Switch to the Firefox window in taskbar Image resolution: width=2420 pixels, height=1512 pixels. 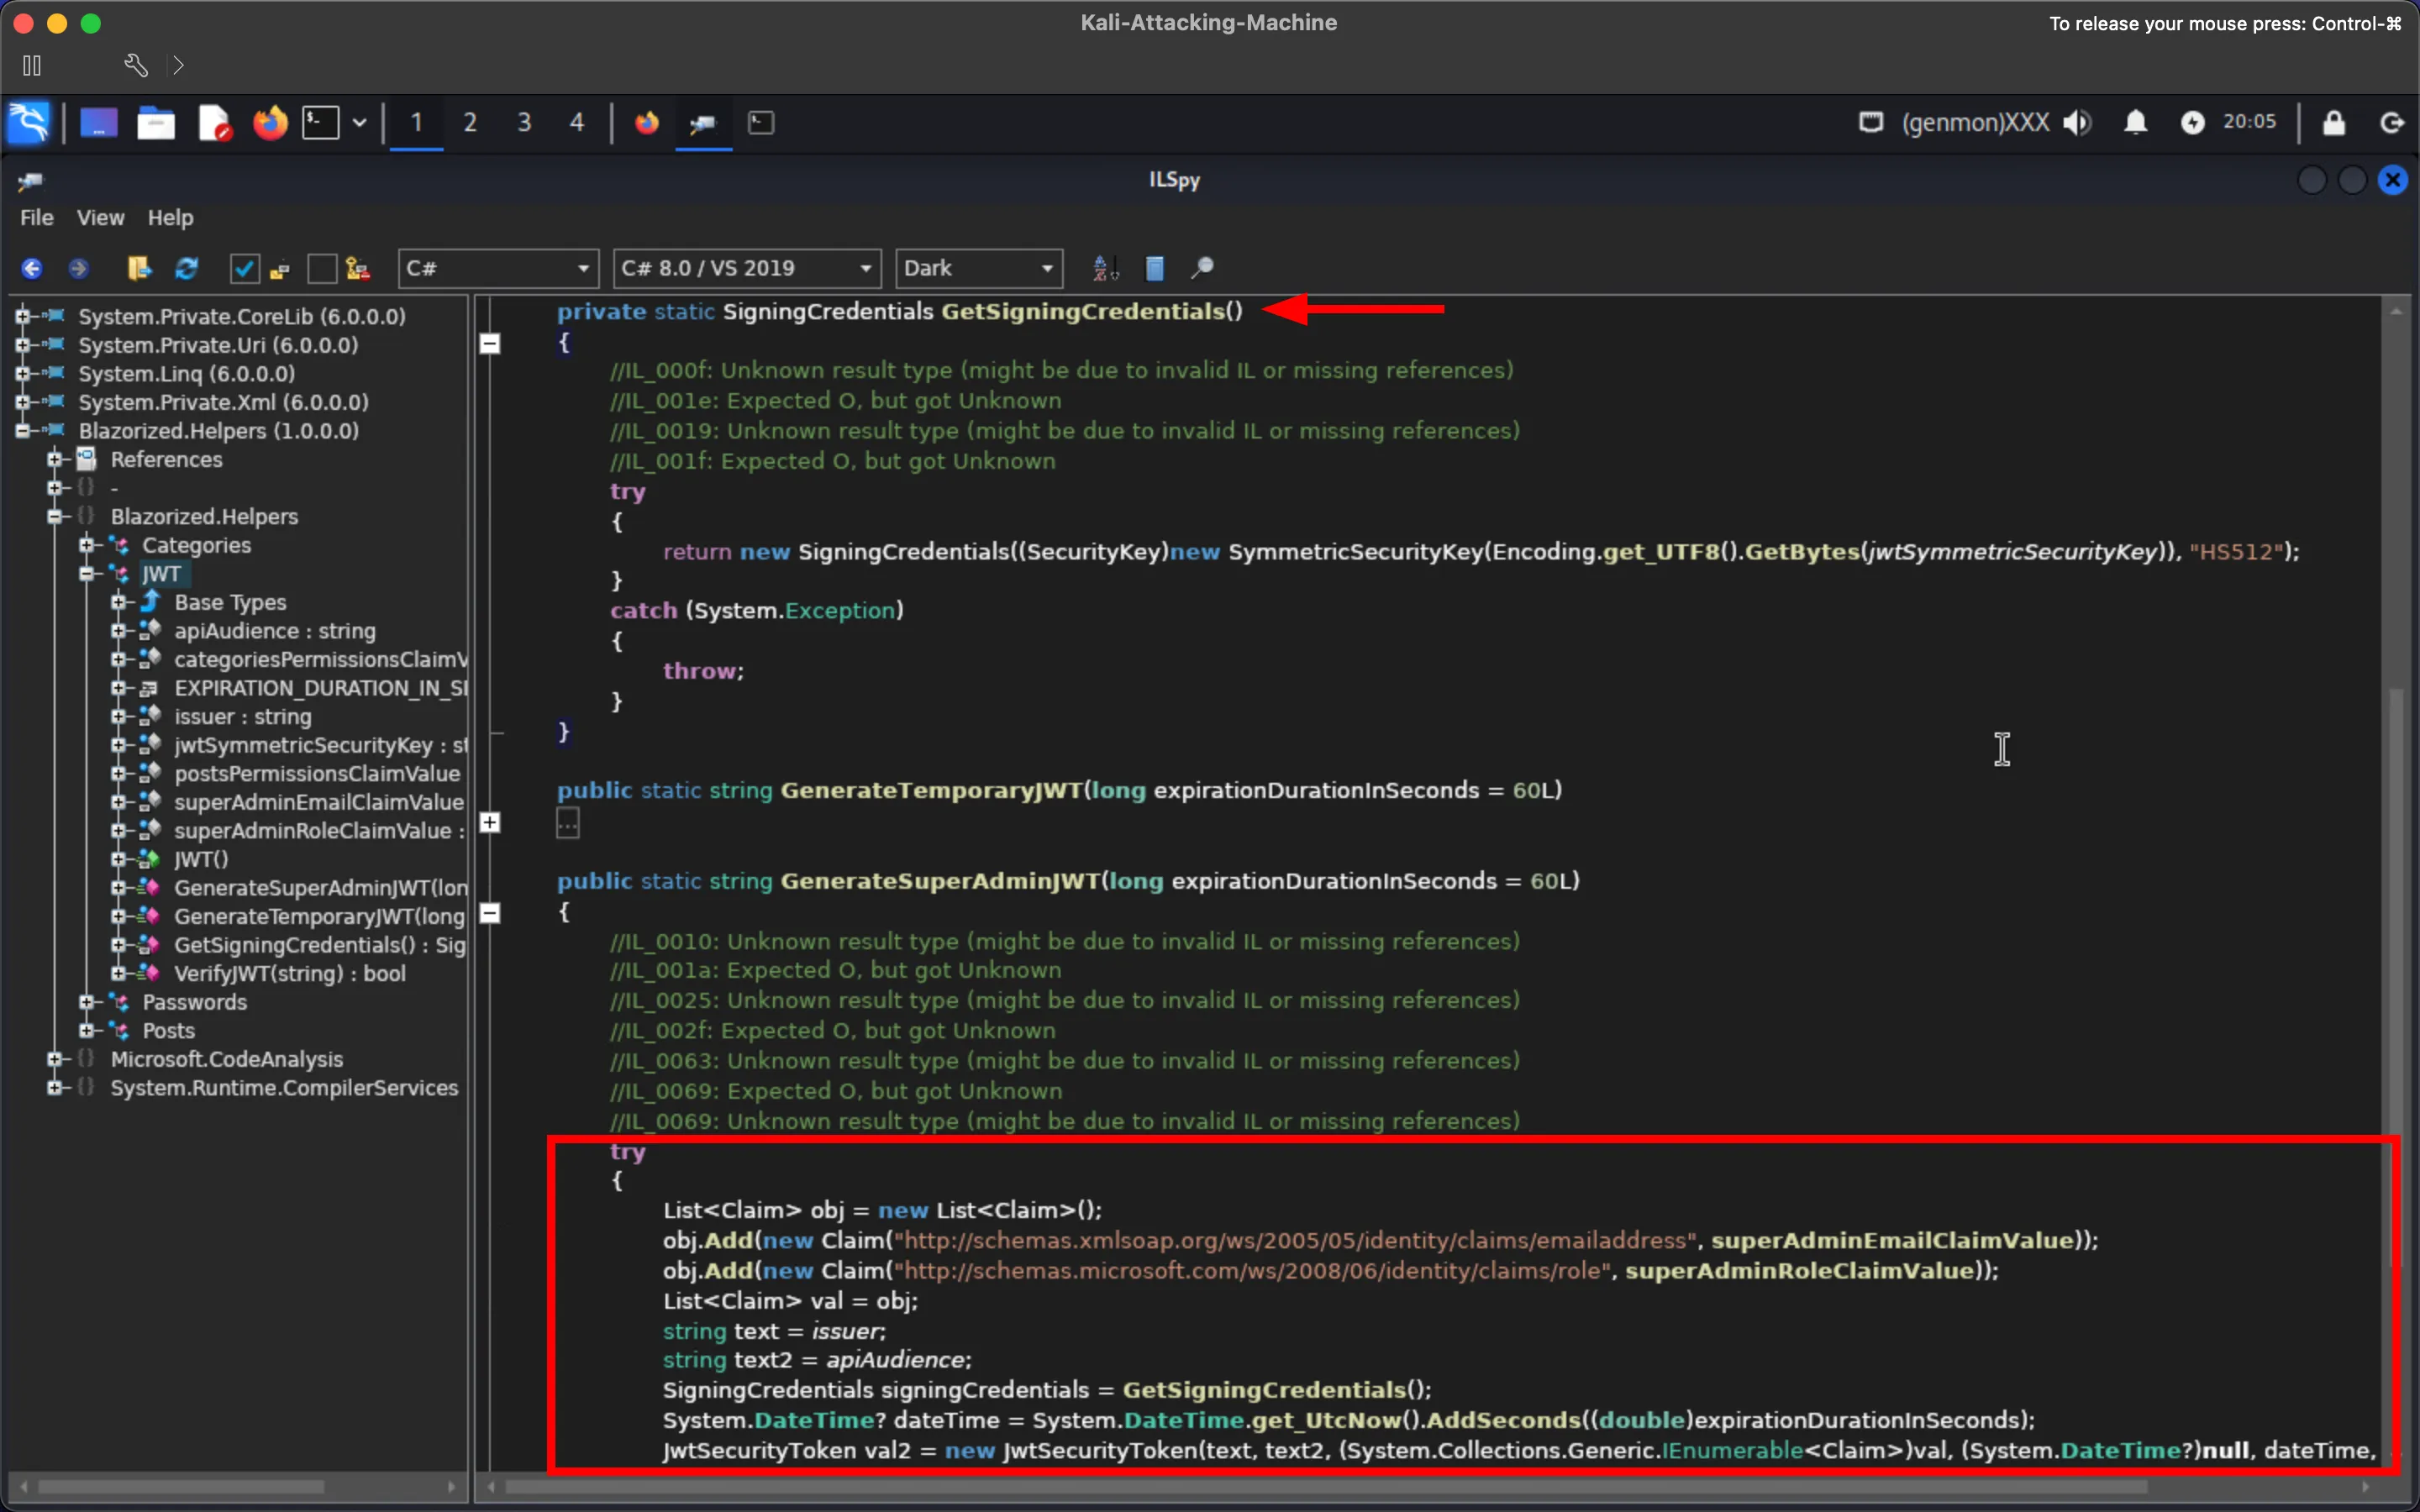[647, 123]
